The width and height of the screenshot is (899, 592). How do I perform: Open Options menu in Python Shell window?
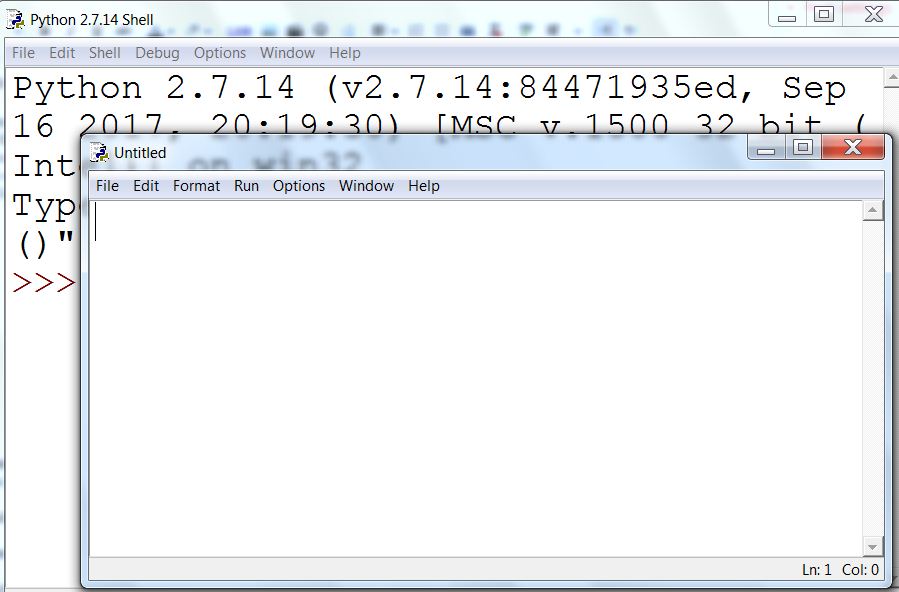coord(220,53)
